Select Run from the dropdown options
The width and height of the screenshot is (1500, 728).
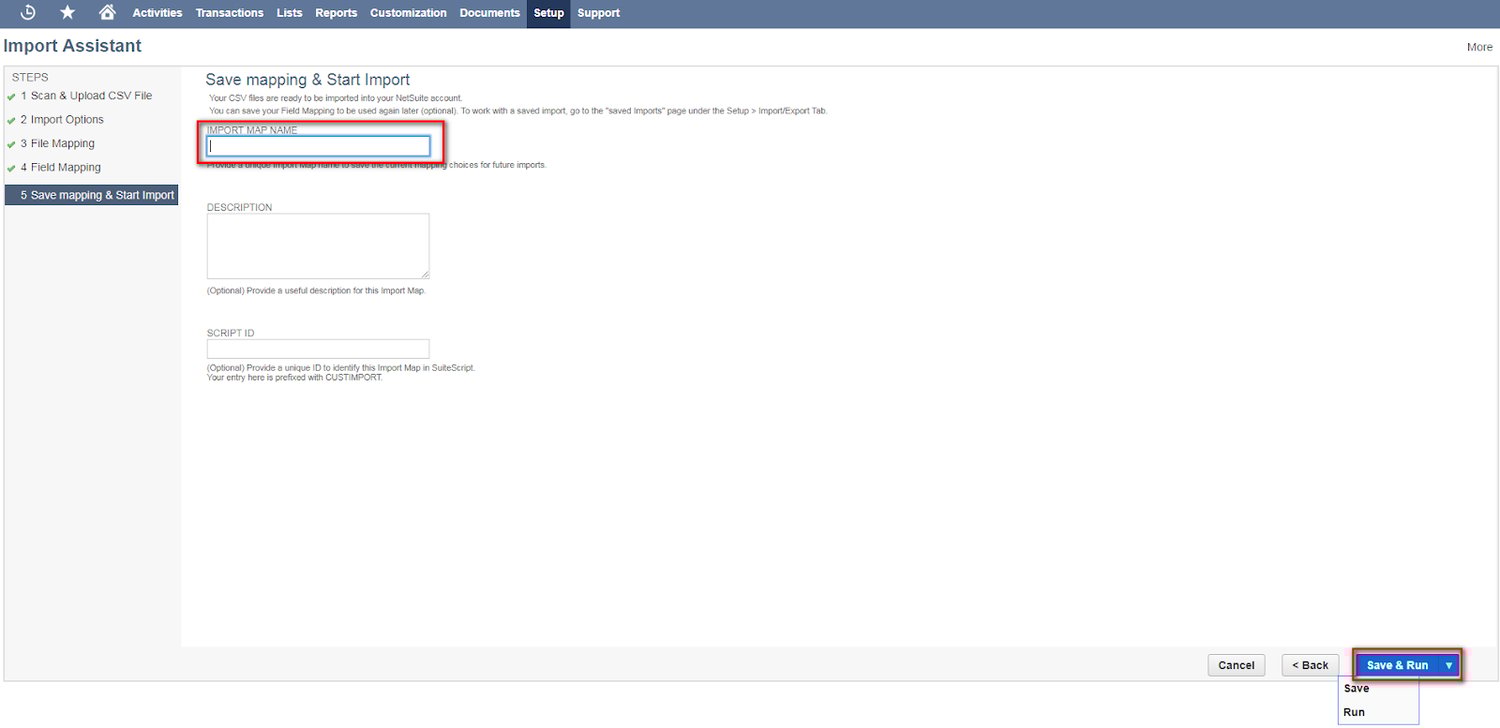click(x=1354, y=712)
